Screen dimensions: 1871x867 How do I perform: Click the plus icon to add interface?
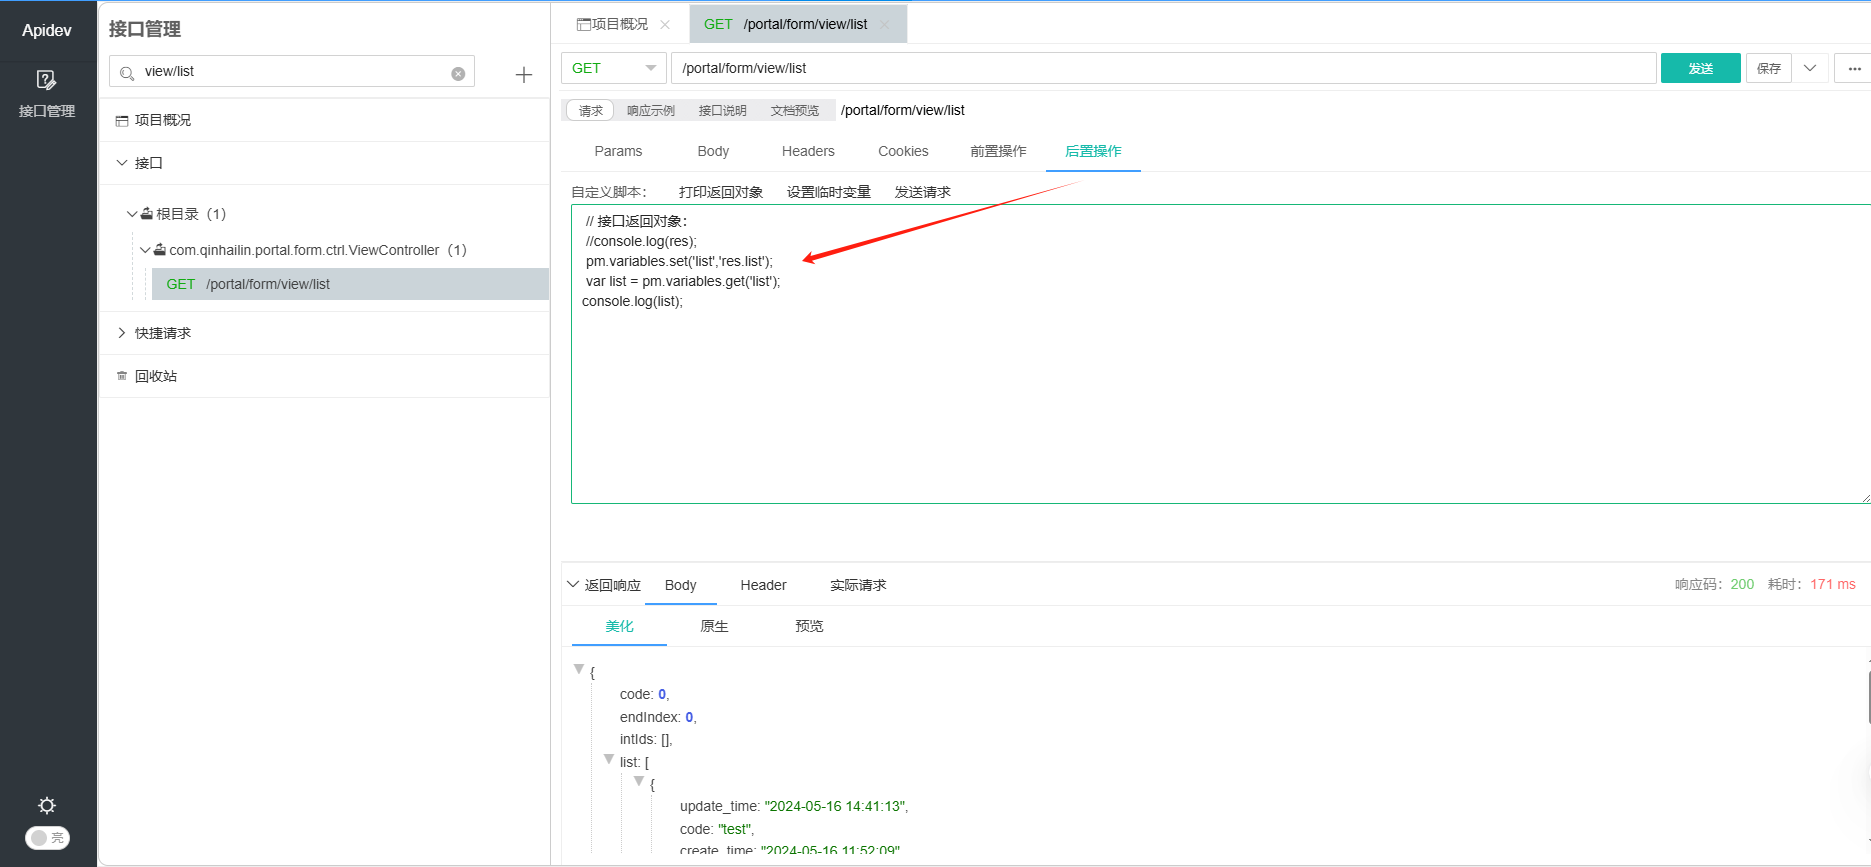tap(523, 75)
